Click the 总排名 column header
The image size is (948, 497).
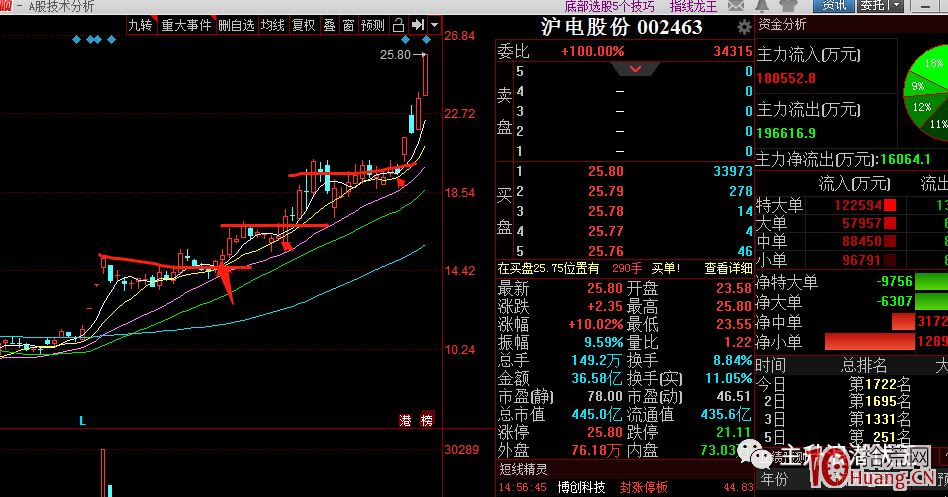(x=864, y=365)
